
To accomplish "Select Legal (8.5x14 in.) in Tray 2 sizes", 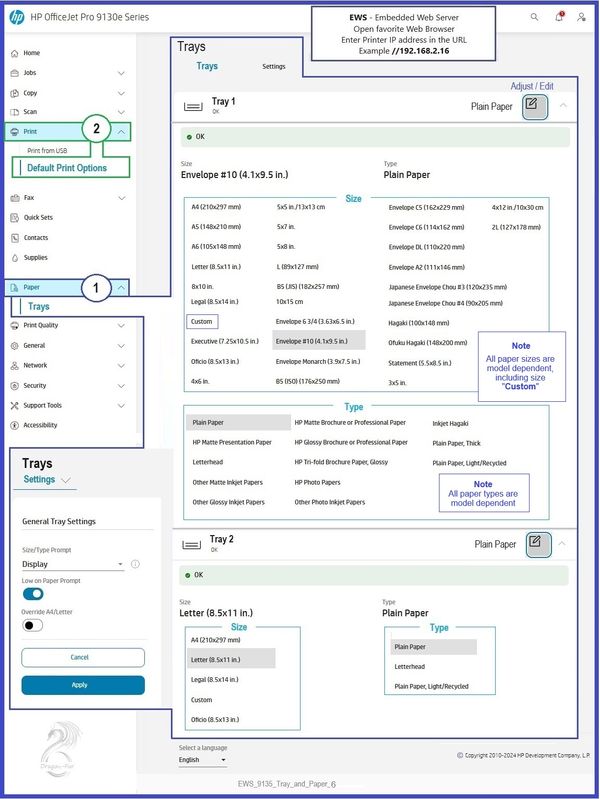I will pos(215,680).
